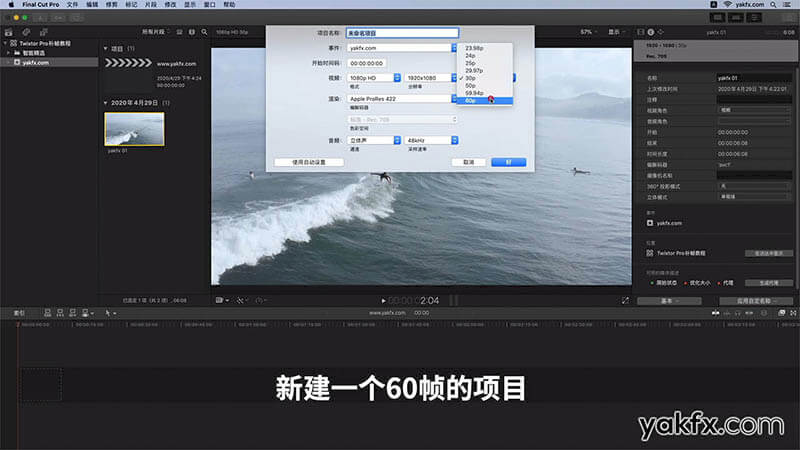Open the 1920x1080 resolution dropdown
This screenshot has height=450, width=800.
(431, 78)
